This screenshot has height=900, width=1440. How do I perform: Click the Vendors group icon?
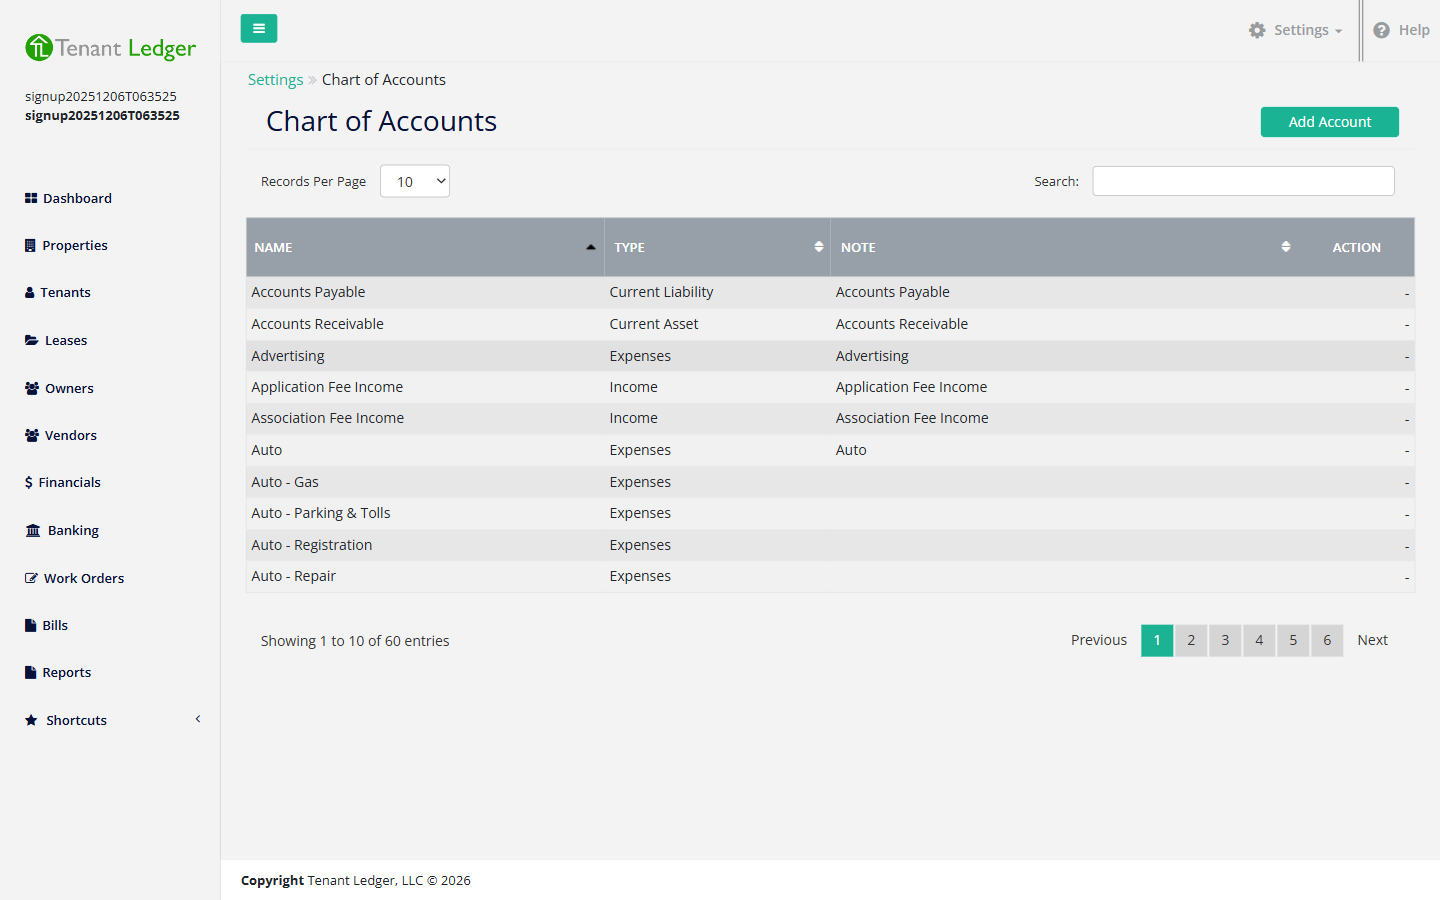pos(32,435)
